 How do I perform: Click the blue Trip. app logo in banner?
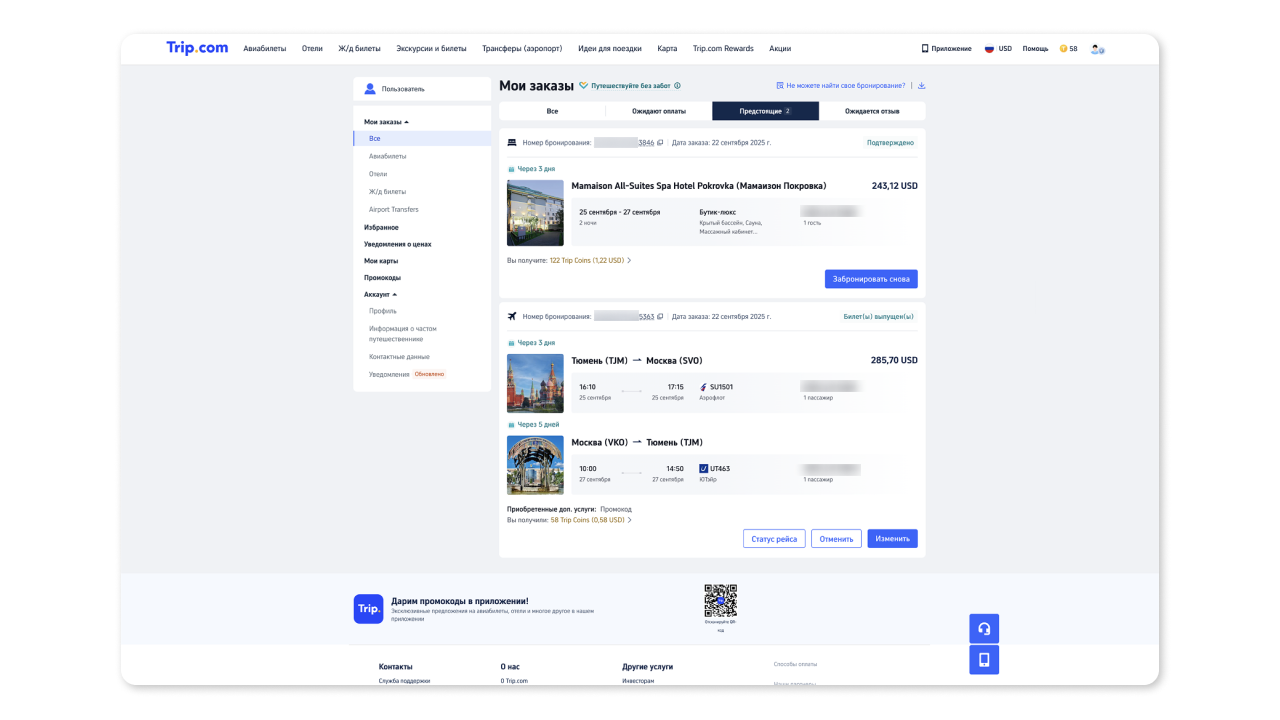pos(368,609)
